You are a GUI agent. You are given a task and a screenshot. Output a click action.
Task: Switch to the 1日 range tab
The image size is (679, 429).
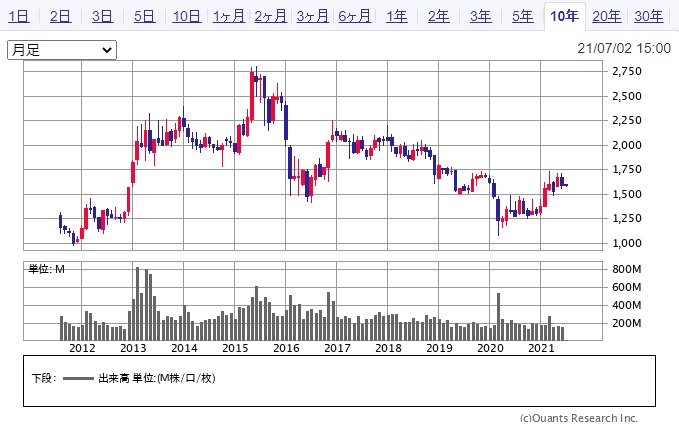pos(19,16)
